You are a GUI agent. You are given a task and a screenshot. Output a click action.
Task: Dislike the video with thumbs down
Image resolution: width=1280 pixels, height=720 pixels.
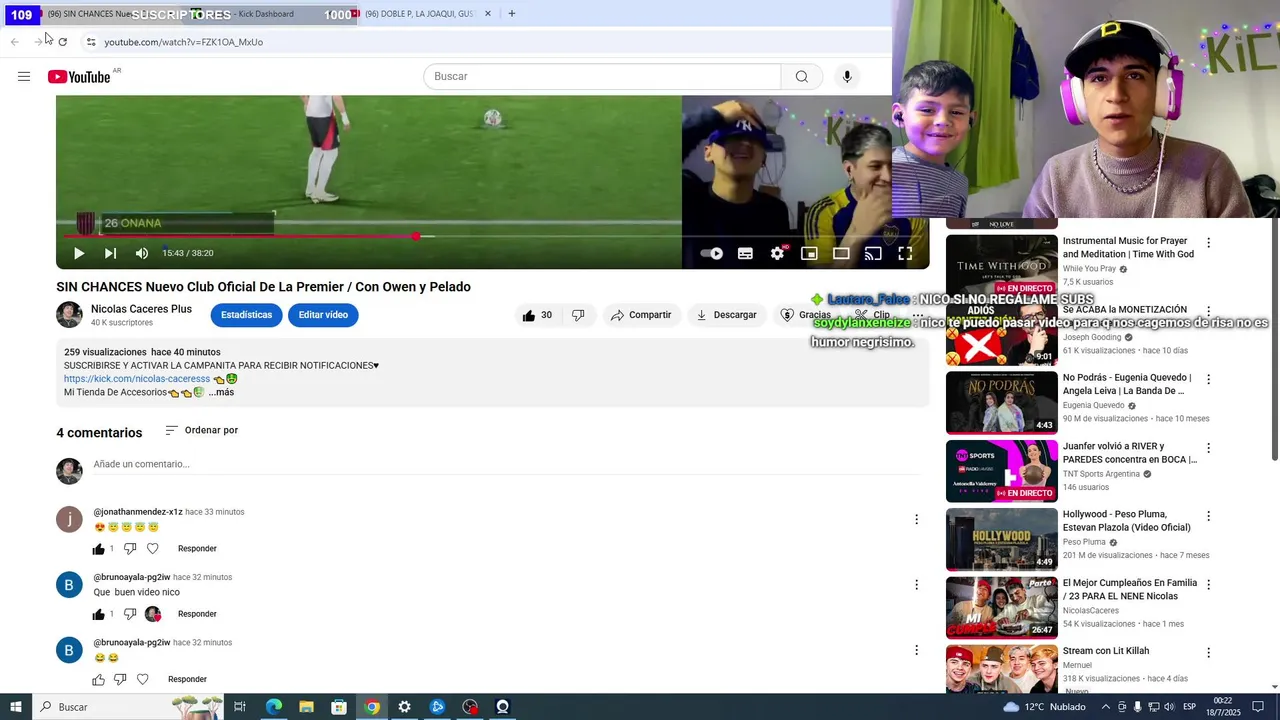[x=578, y=315]
